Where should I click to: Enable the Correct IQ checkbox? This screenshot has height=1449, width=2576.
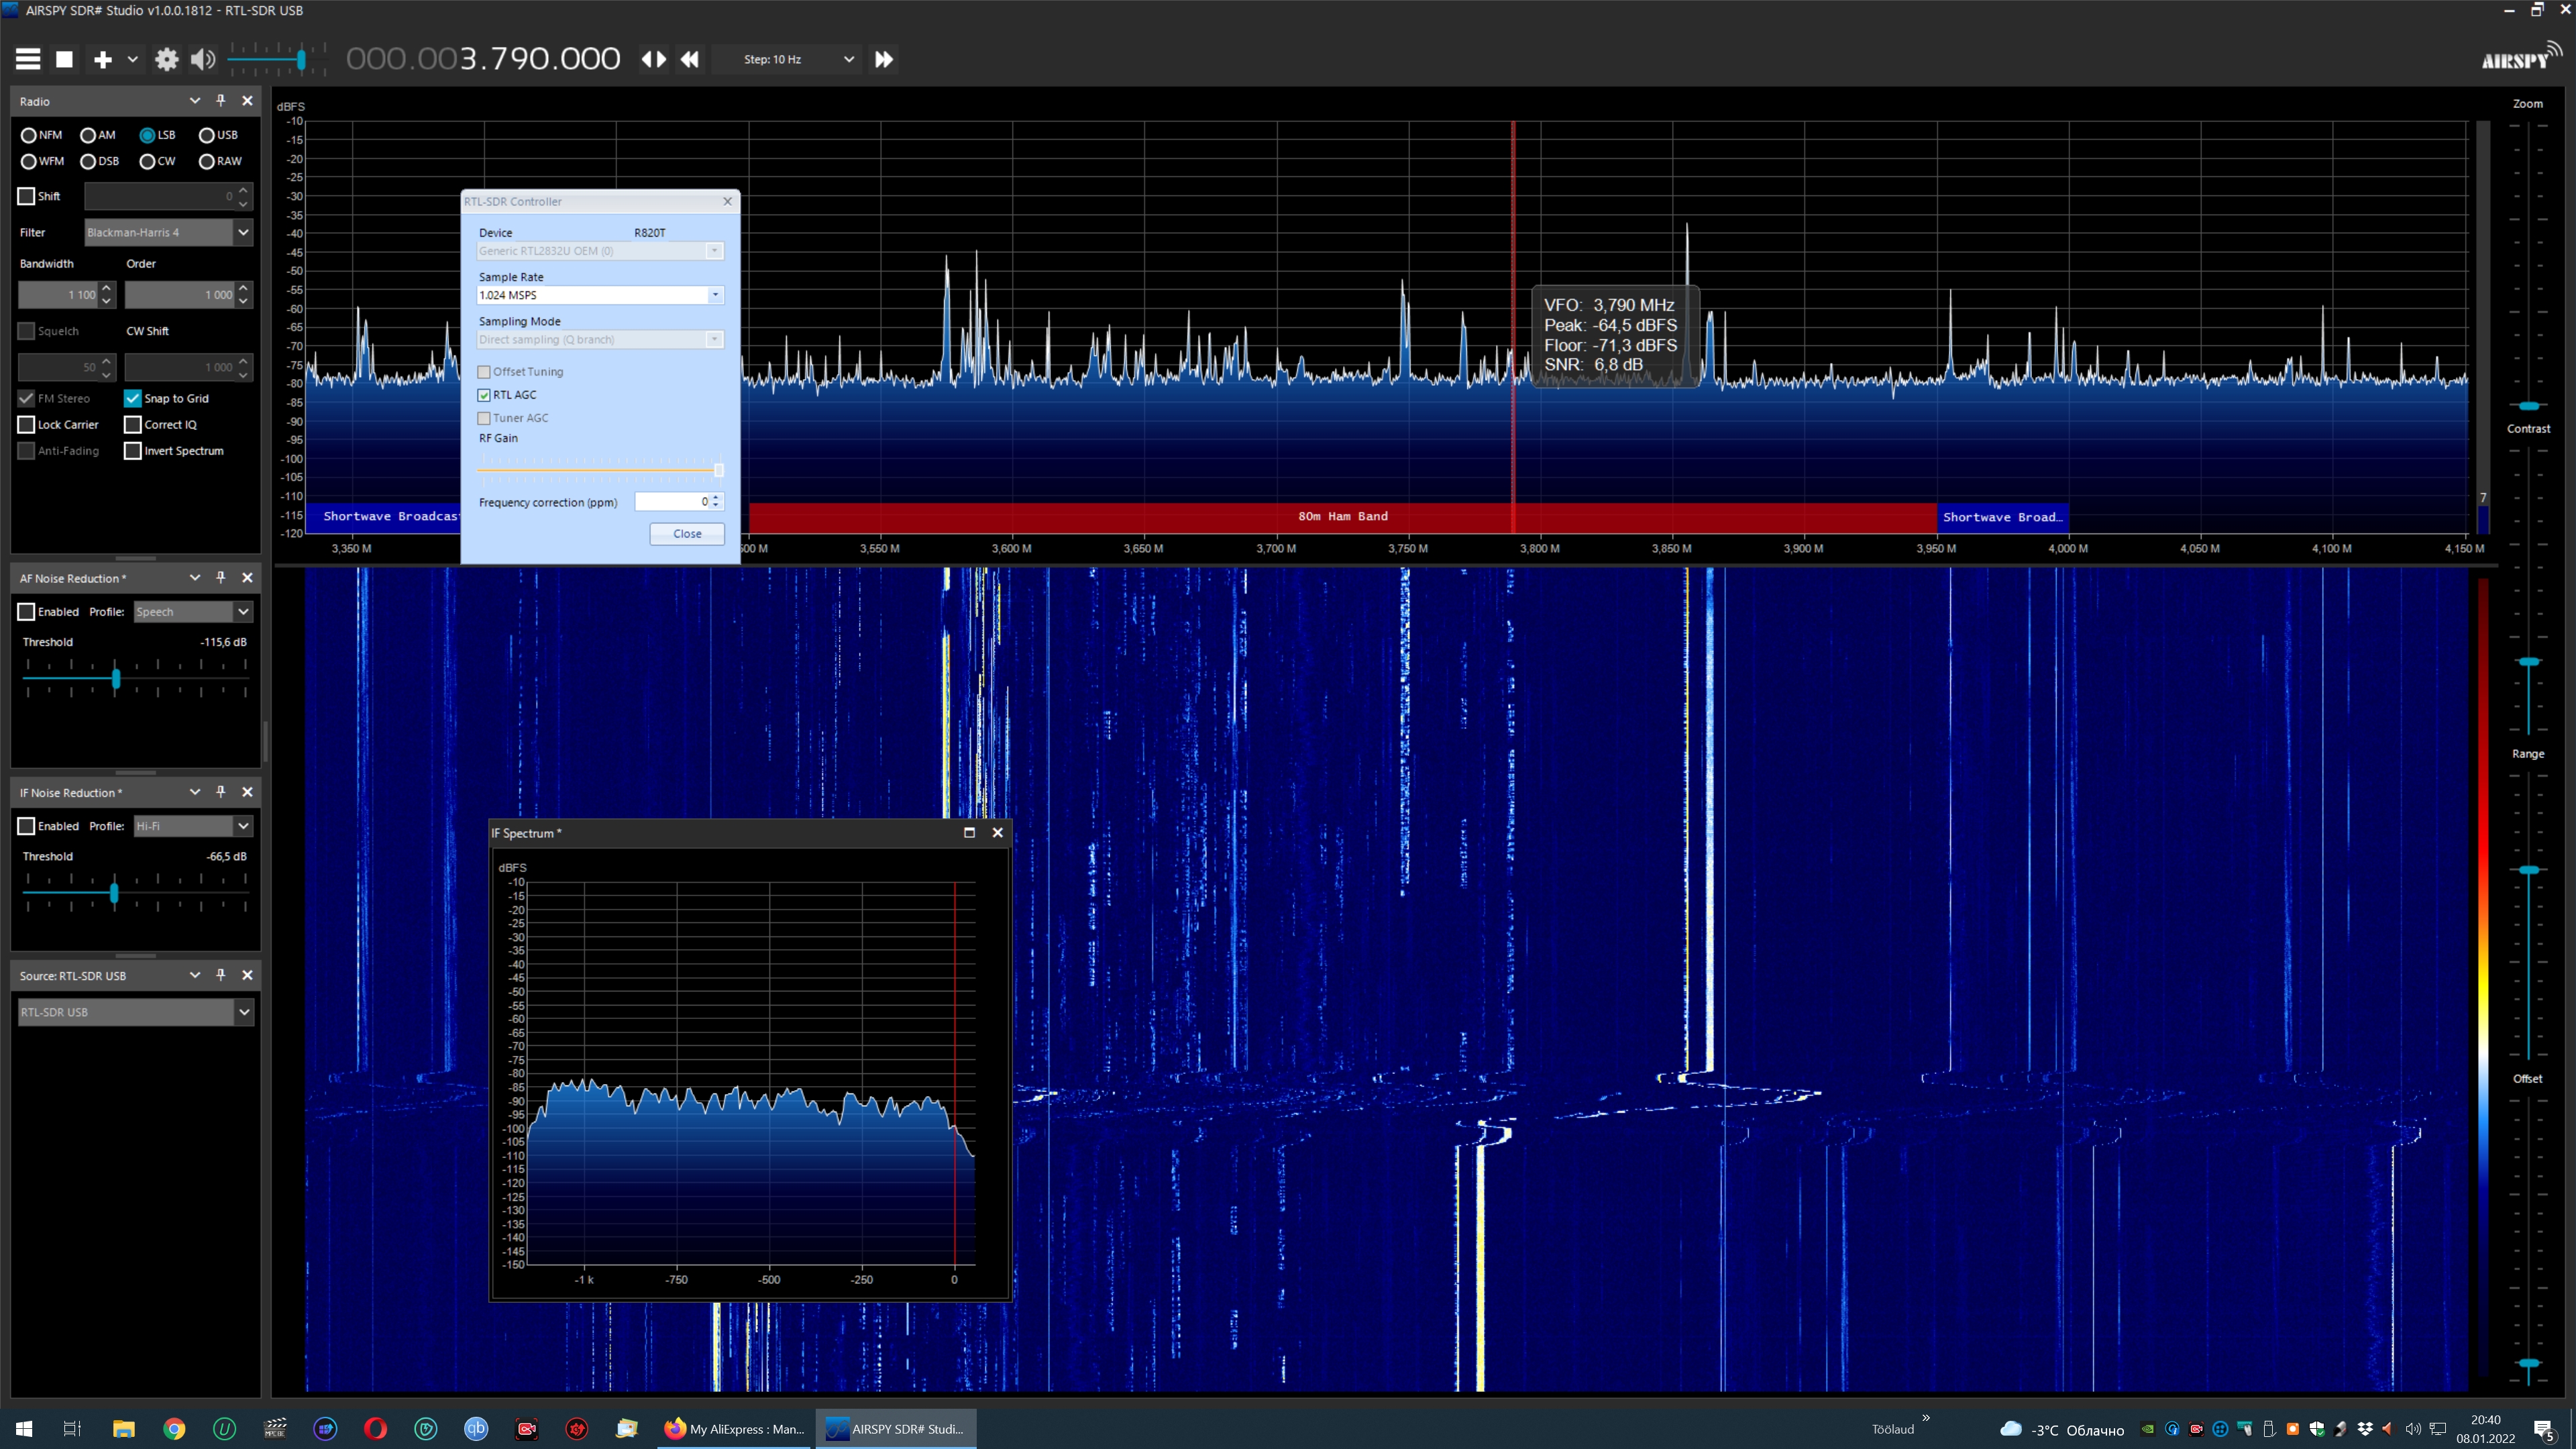click(x=133, y=424)
